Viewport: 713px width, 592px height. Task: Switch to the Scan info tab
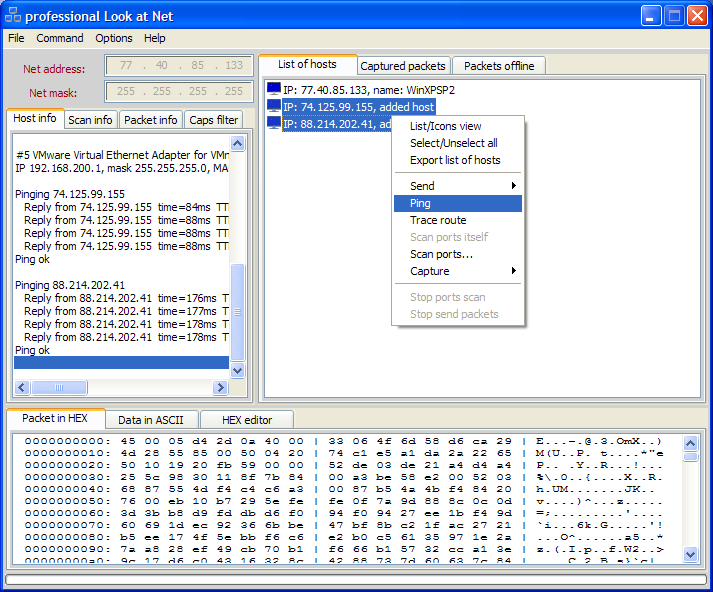coord(90,120)
